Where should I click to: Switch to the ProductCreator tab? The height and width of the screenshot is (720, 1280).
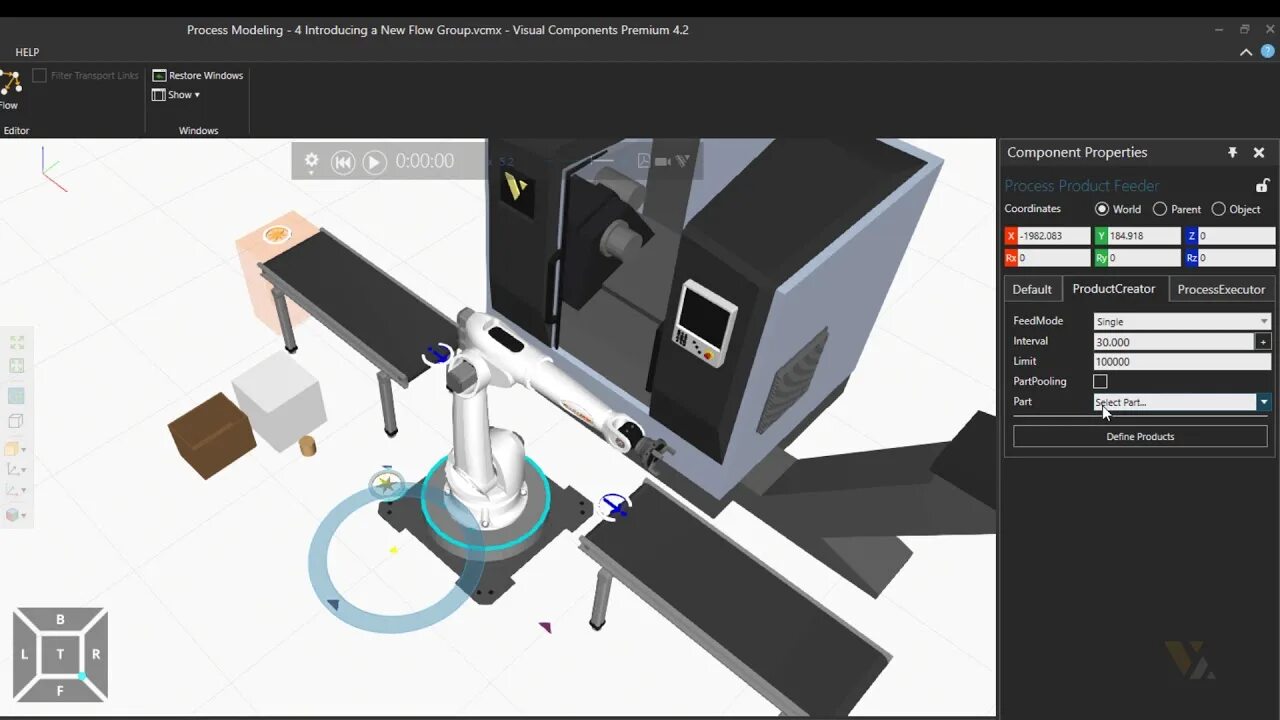pyautogui.click(x=1114, y=288)
